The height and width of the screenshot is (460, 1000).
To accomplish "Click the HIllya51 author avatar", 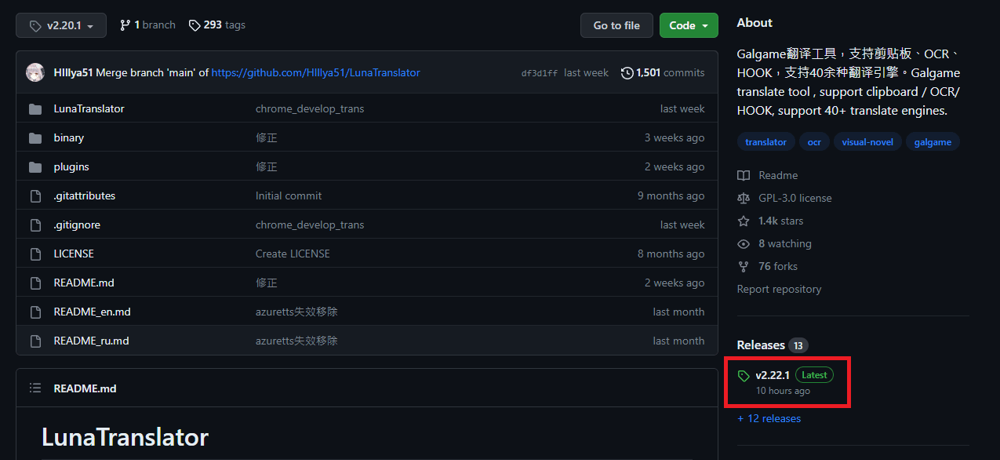I will coord(36,73).
